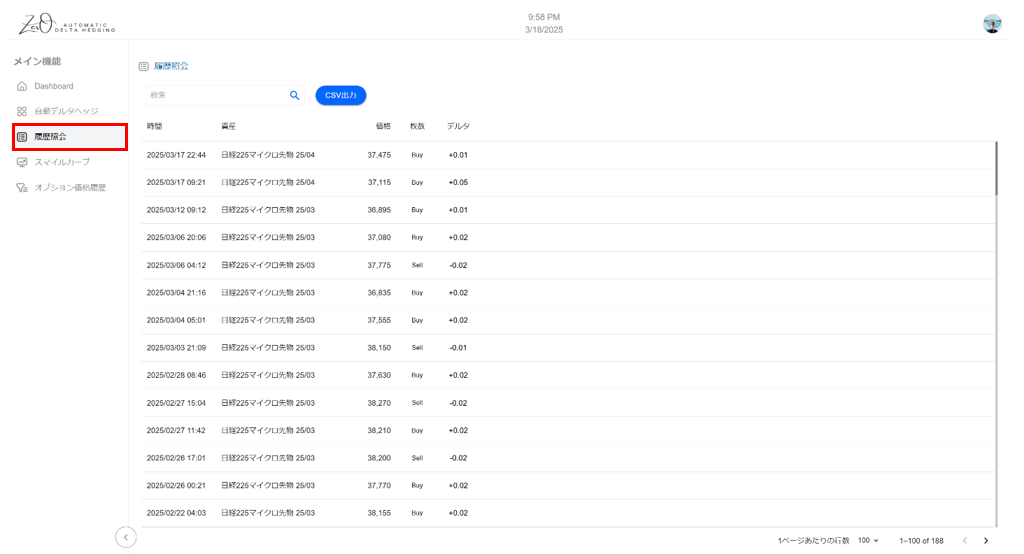
Task: Collapse the sidebar with the chevron button
Action: pyautogui.click(x=126, y=538)
